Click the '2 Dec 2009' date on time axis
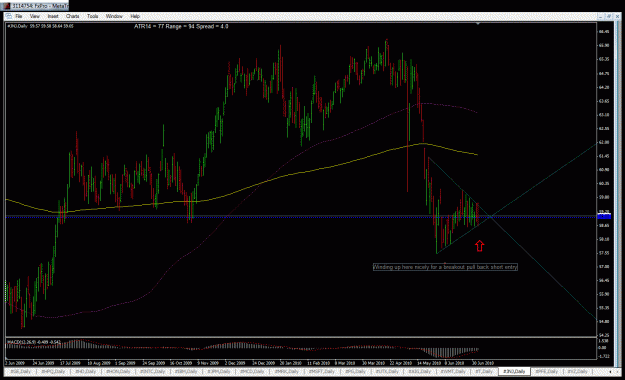Viewport: 625px width, 380px height. pyautogui.click(x=235, y=363)
